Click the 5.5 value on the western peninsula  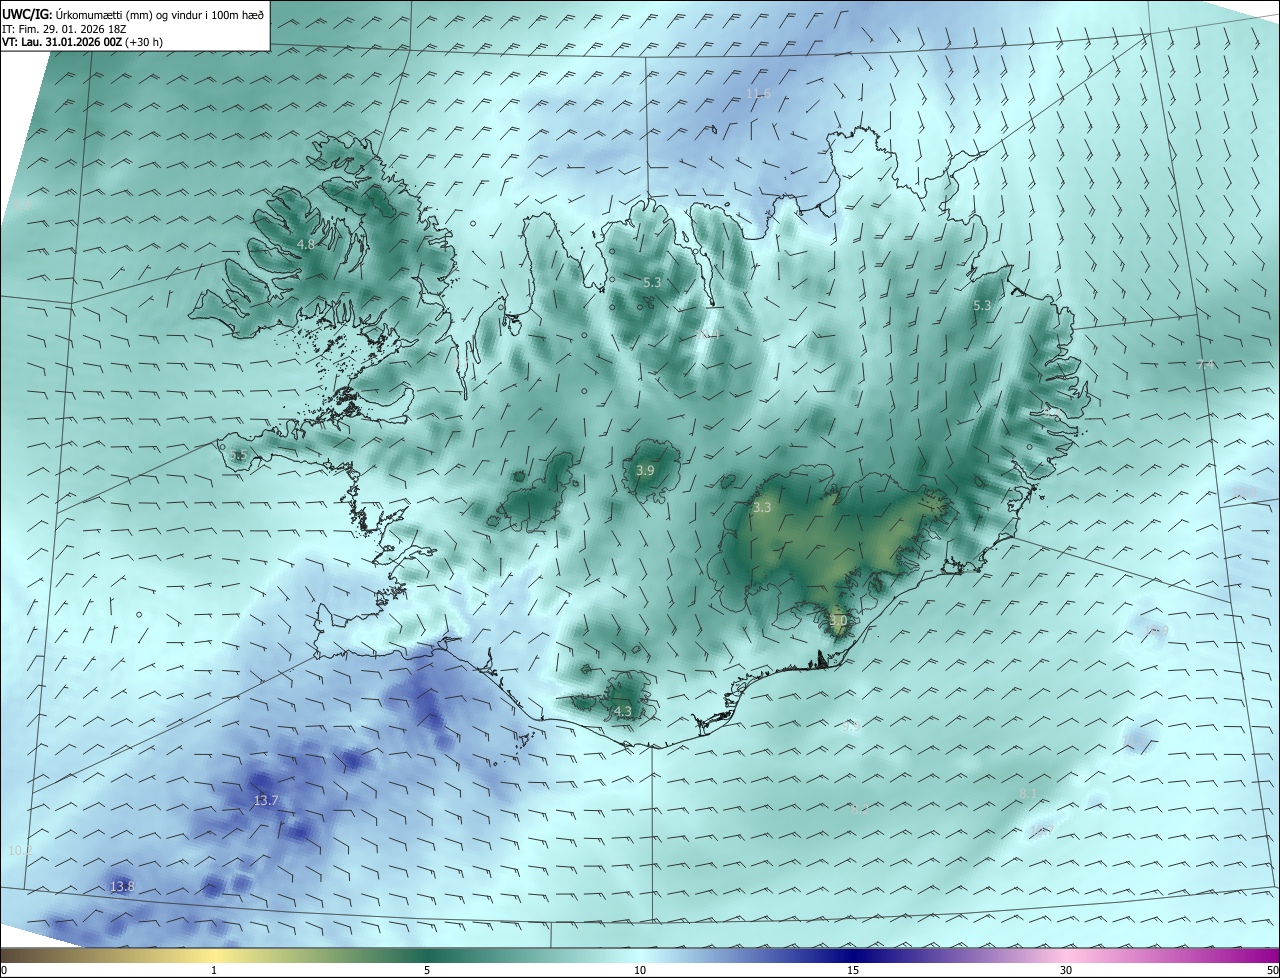pos(238,455)
